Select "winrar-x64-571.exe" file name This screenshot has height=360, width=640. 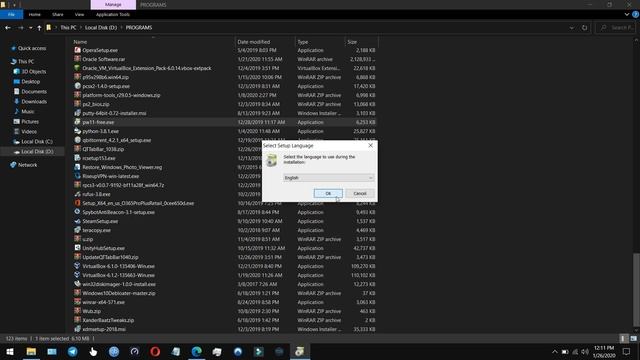coord(104,302)
